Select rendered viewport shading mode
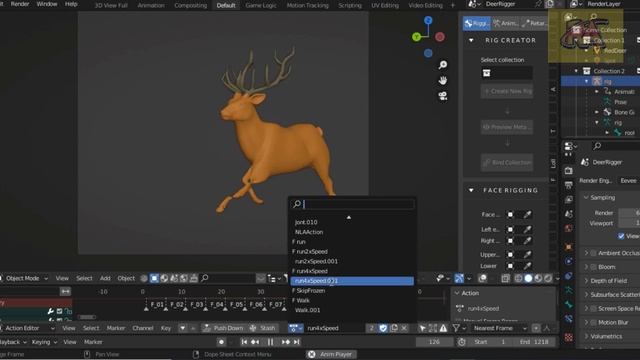The height and width of the screenshot is (360, 640). coord(548,278)
